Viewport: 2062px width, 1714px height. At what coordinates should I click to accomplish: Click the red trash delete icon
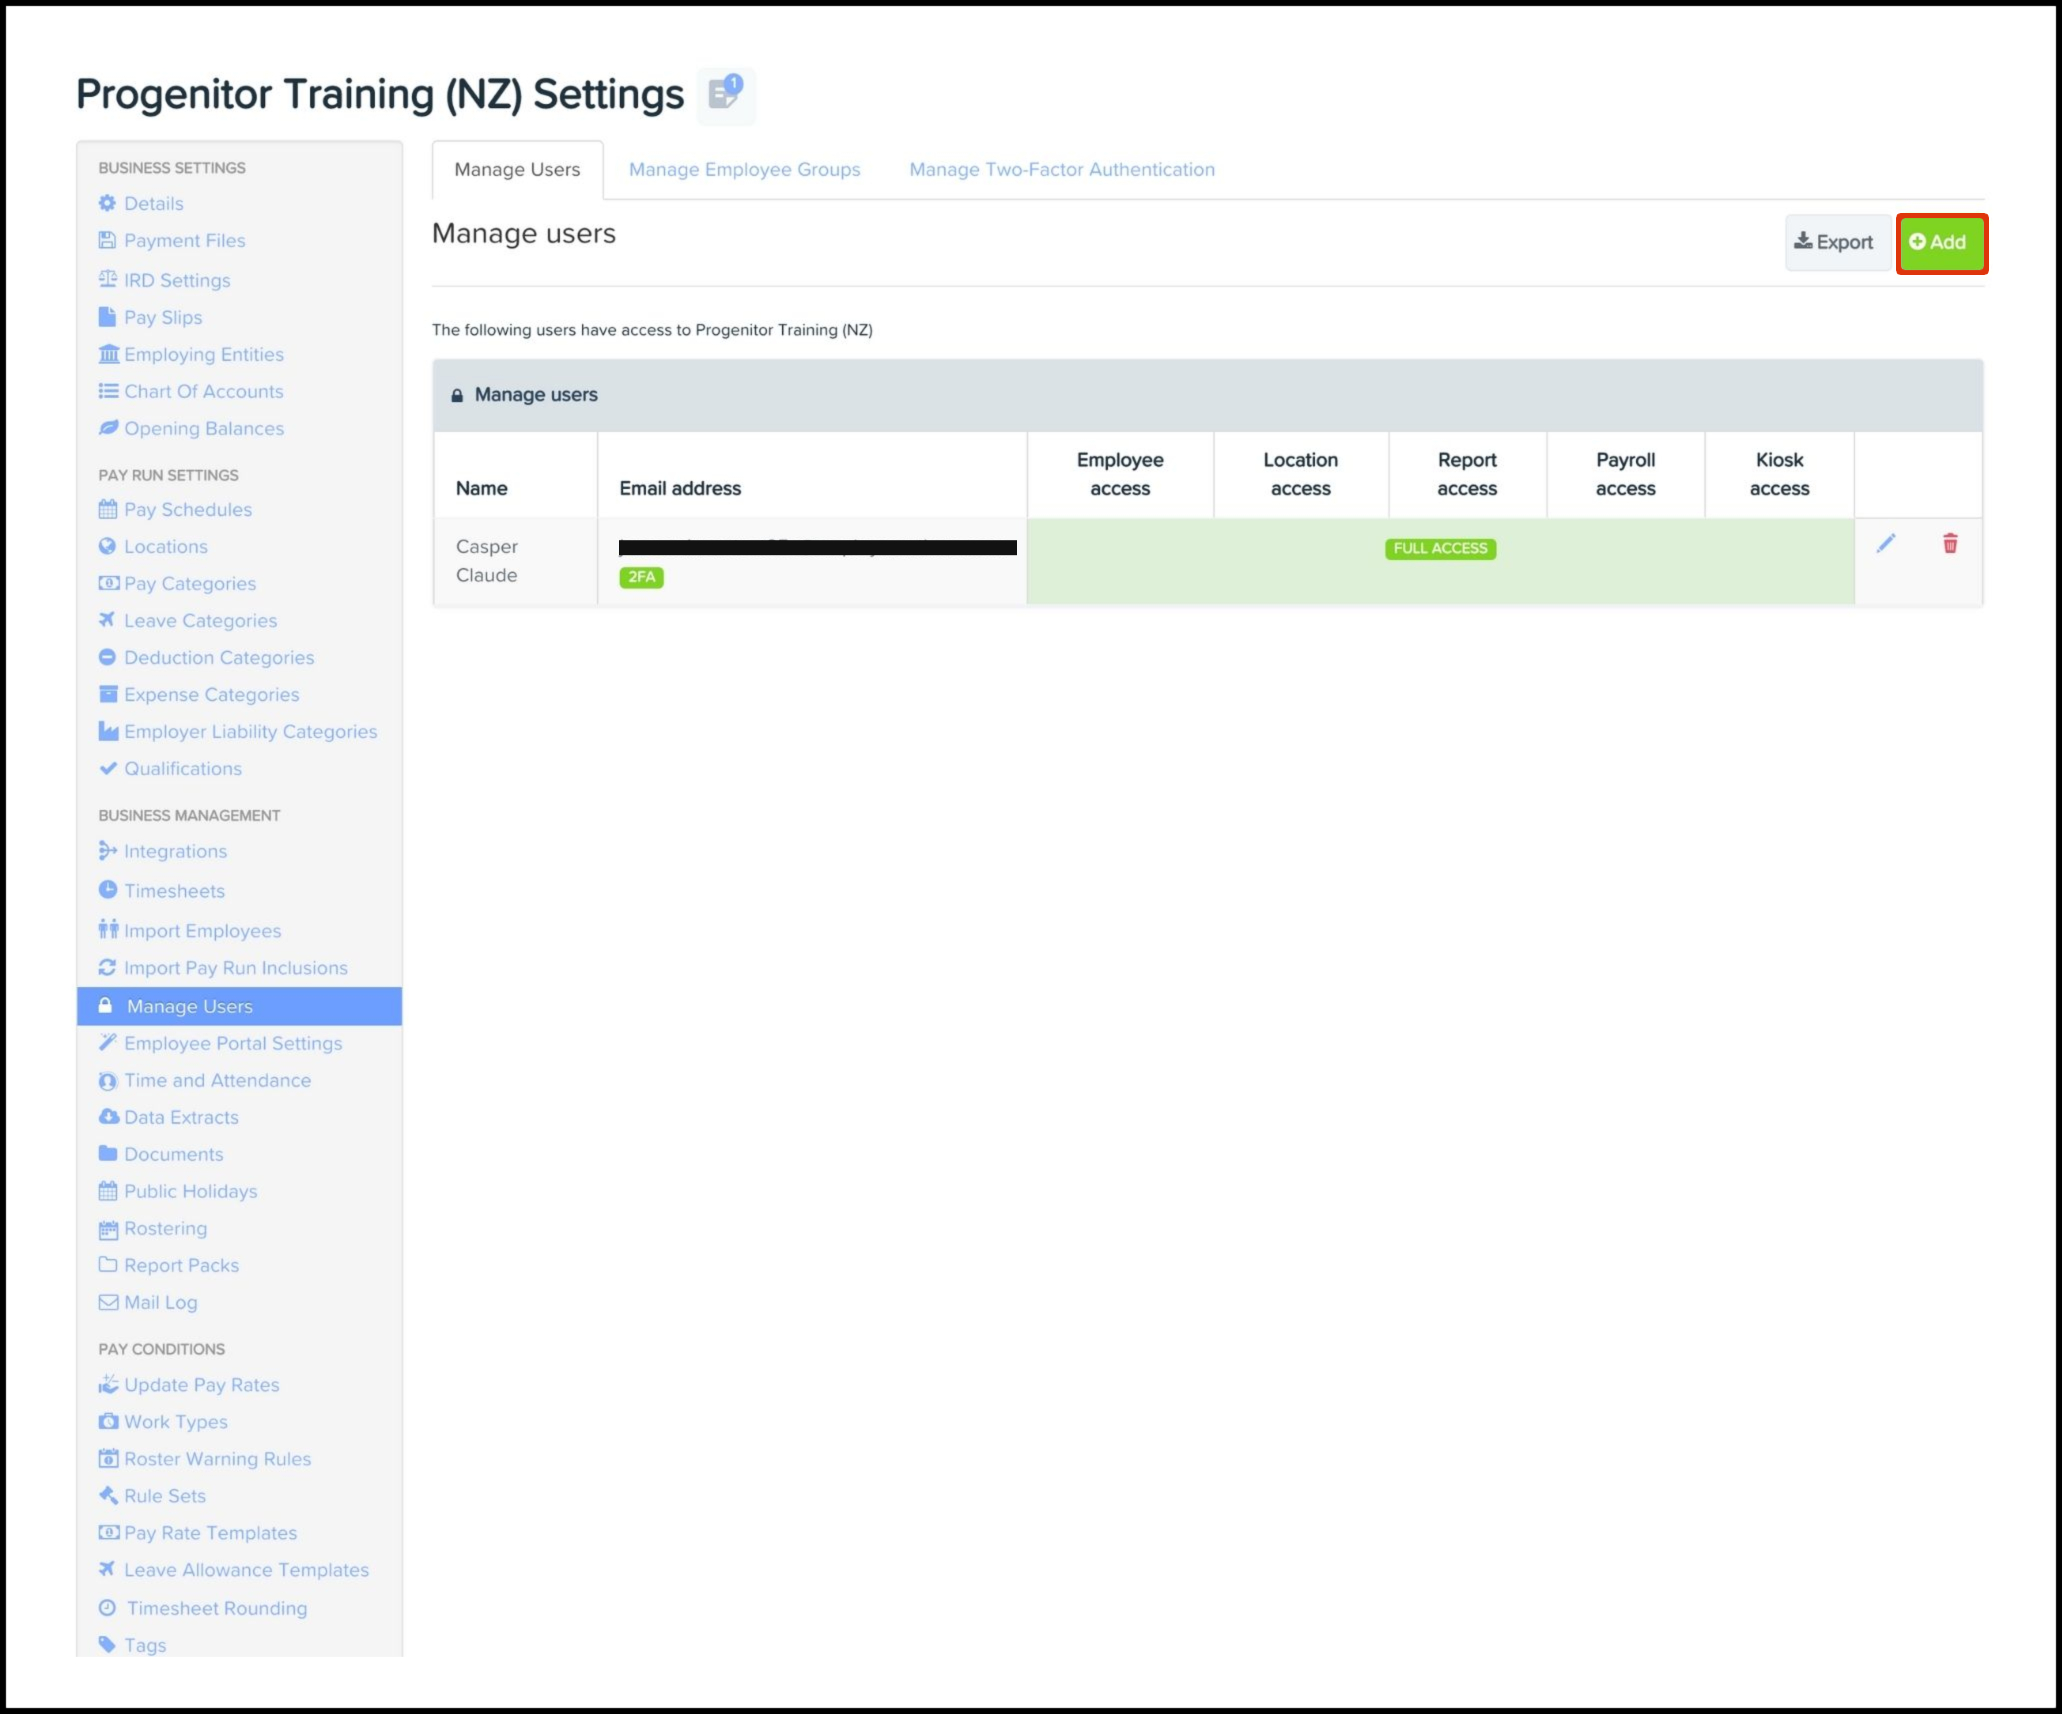[x=1949, y=543]
